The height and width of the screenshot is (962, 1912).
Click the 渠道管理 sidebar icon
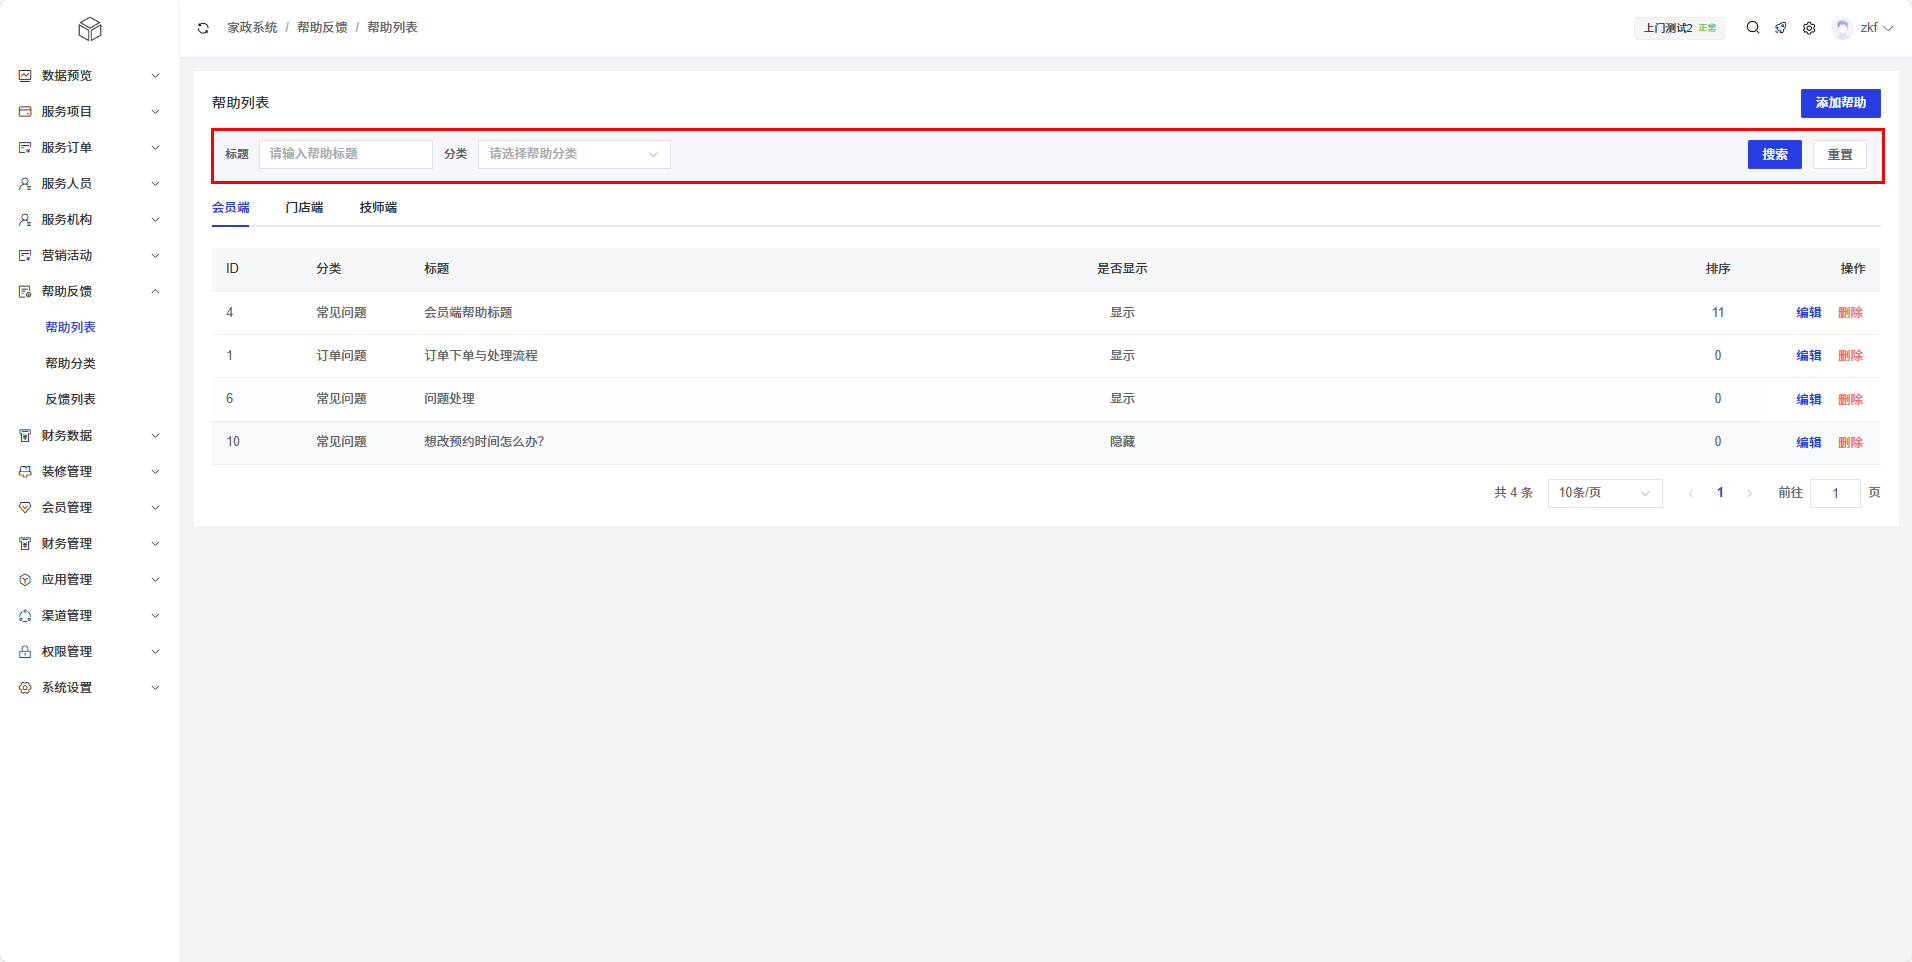[25, 616]
